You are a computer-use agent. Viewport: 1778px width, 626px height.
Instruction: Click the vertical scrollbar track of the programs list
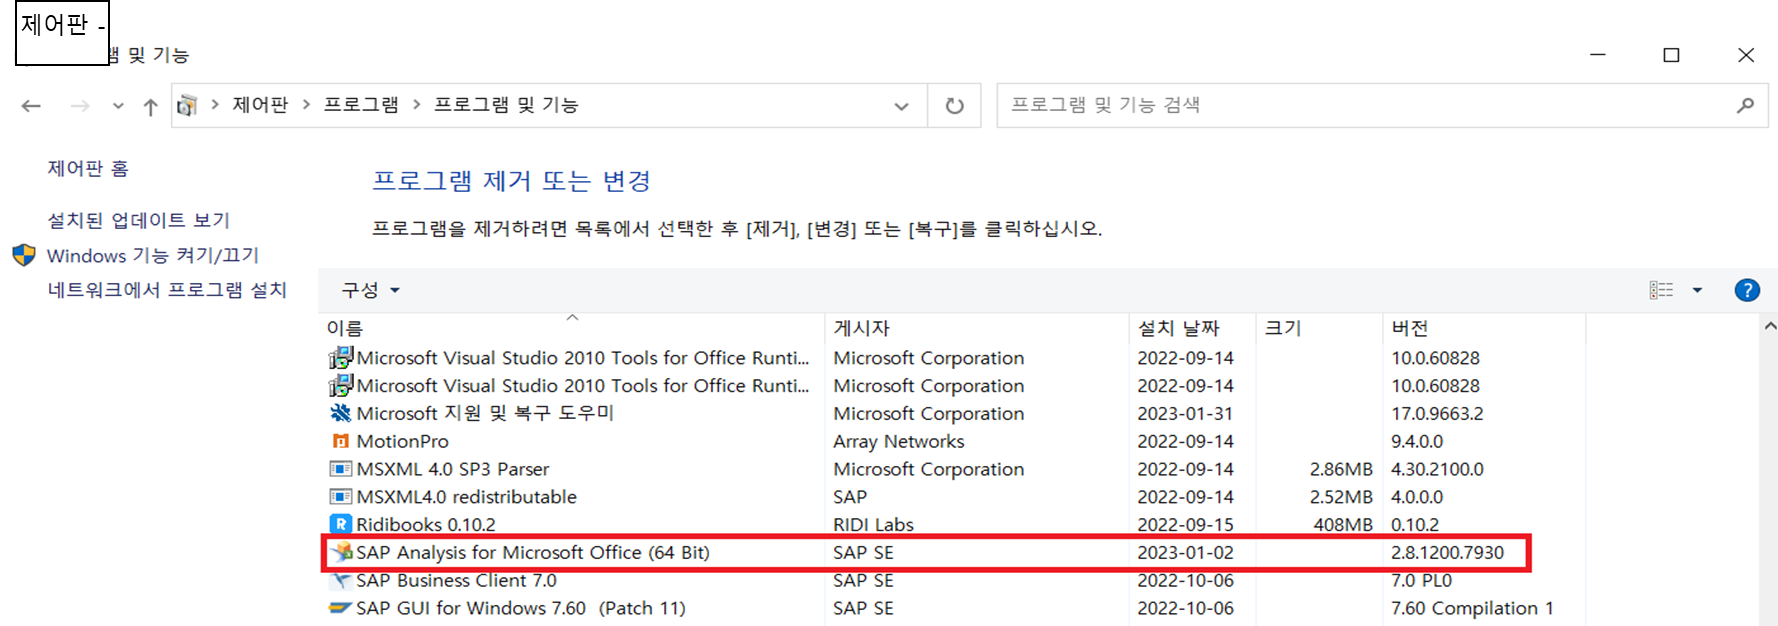point(1770,480)
